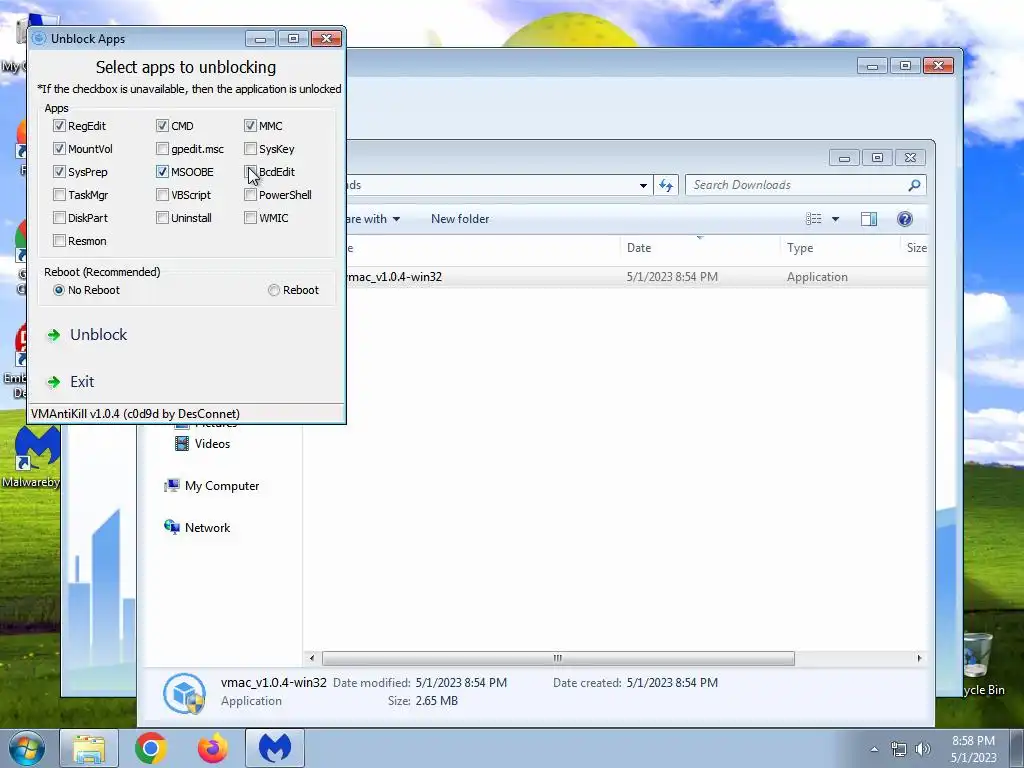The width and height of the screenshot is (1024, 768).
Task: Select the DiskPart checkbox
Action: 59,217
